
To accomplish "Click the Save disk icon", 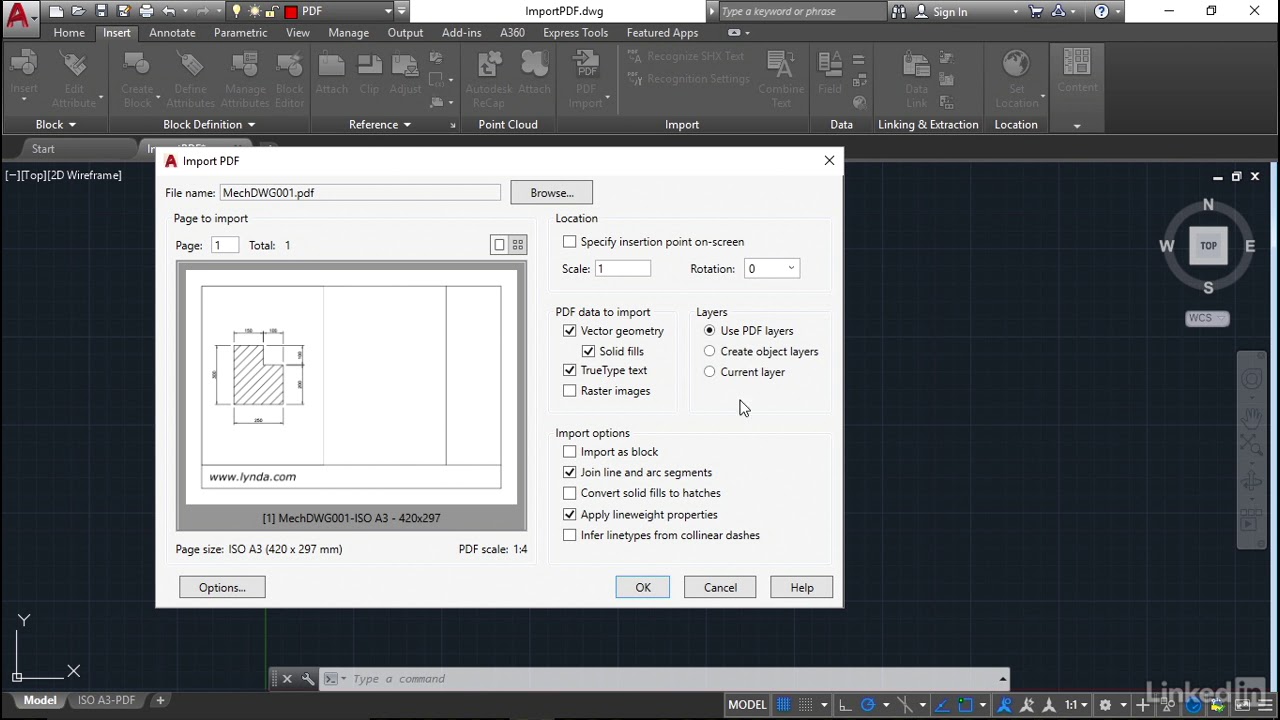I will pos(101,12).
